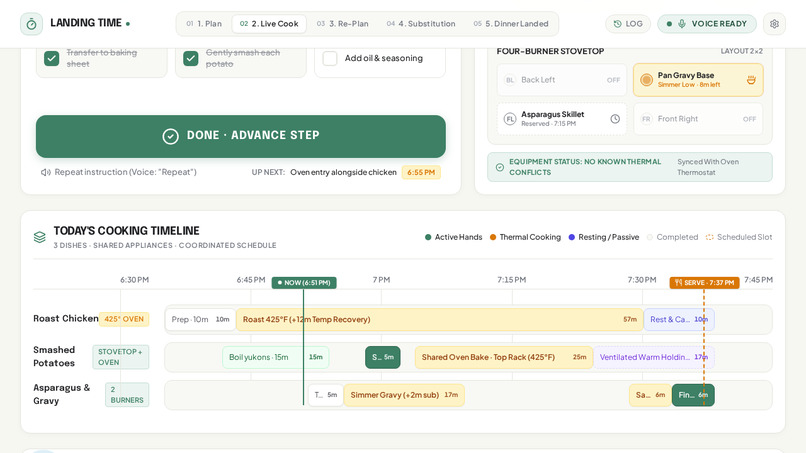Click the Voice Ready button
Image resolution: width=806 pixels, height=453 pixels.
pyautogui.click(x=707, y=24)
